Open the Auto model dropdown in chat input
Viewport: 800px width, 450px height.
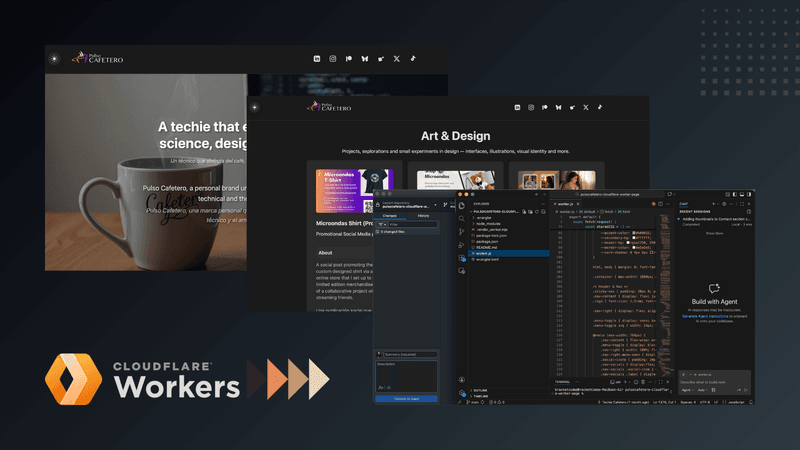point(703,390)
